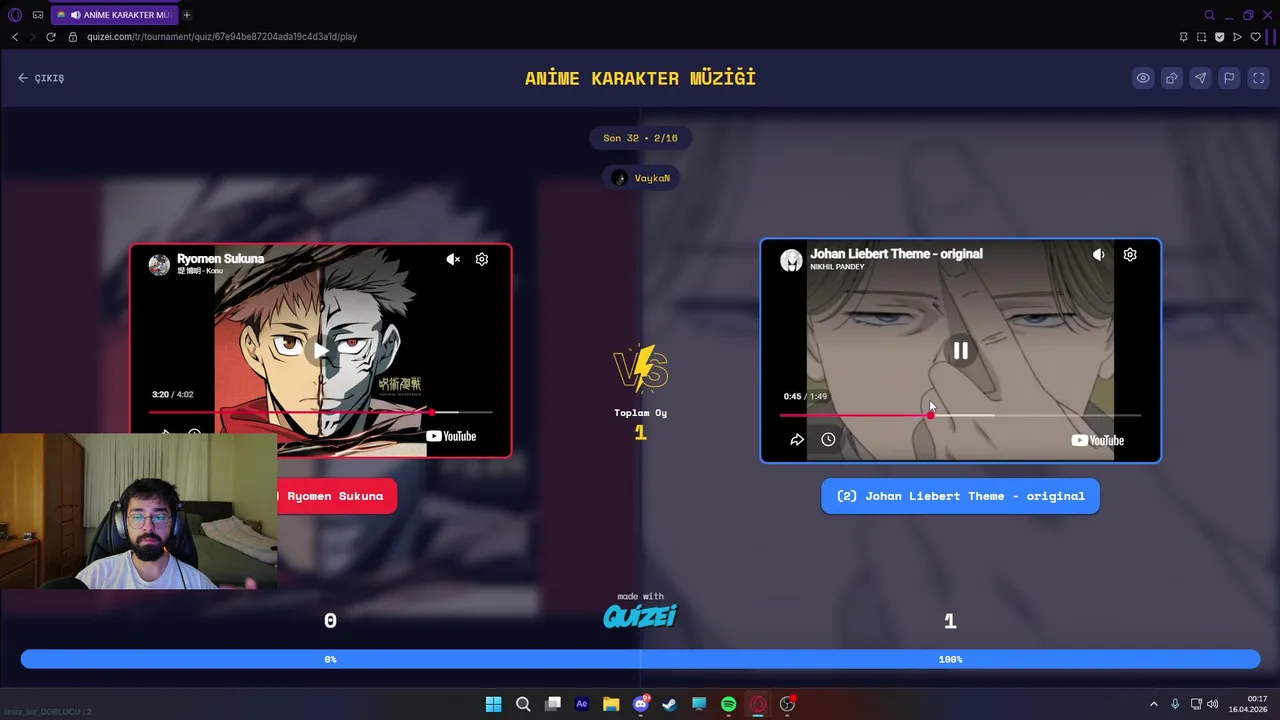Toggle the ad blocker shield icon
The width and height of the screenshot is (1280, 720).
pyautogui.click(x=1219, y=37)
